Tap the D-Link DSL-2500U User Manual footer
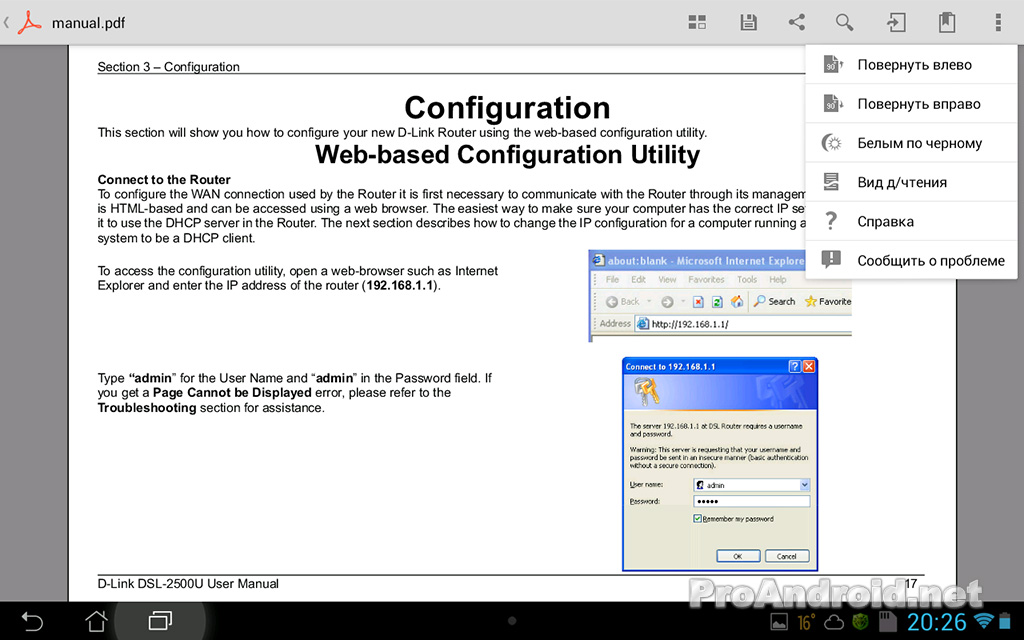Viewport: 1024px width, 640px height. (188, 584)
